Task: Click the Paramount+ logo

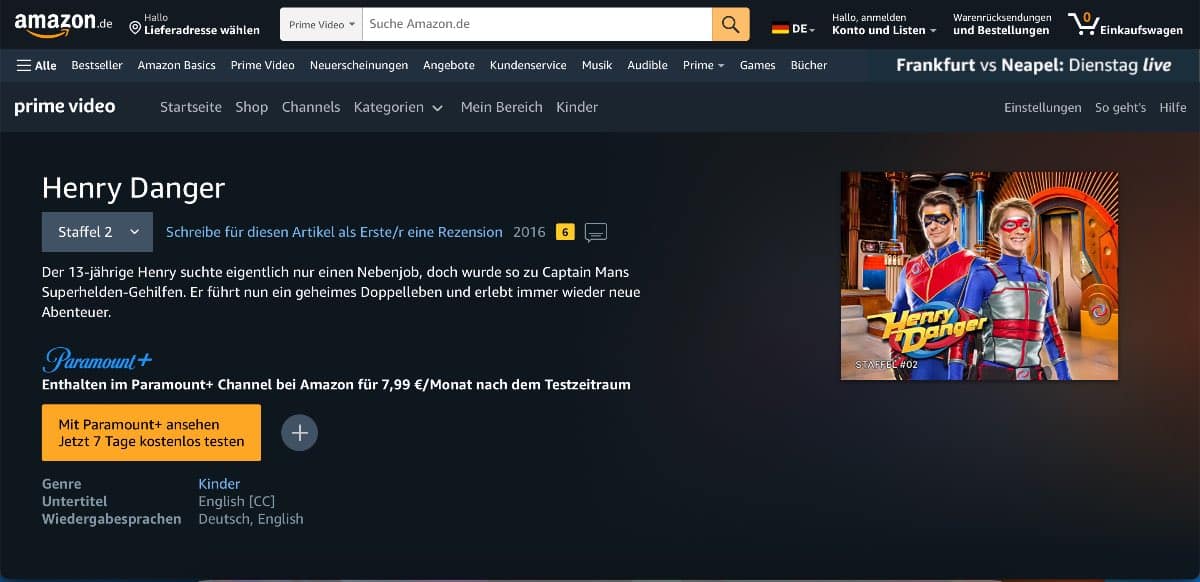Action: [x=97, y=359]
